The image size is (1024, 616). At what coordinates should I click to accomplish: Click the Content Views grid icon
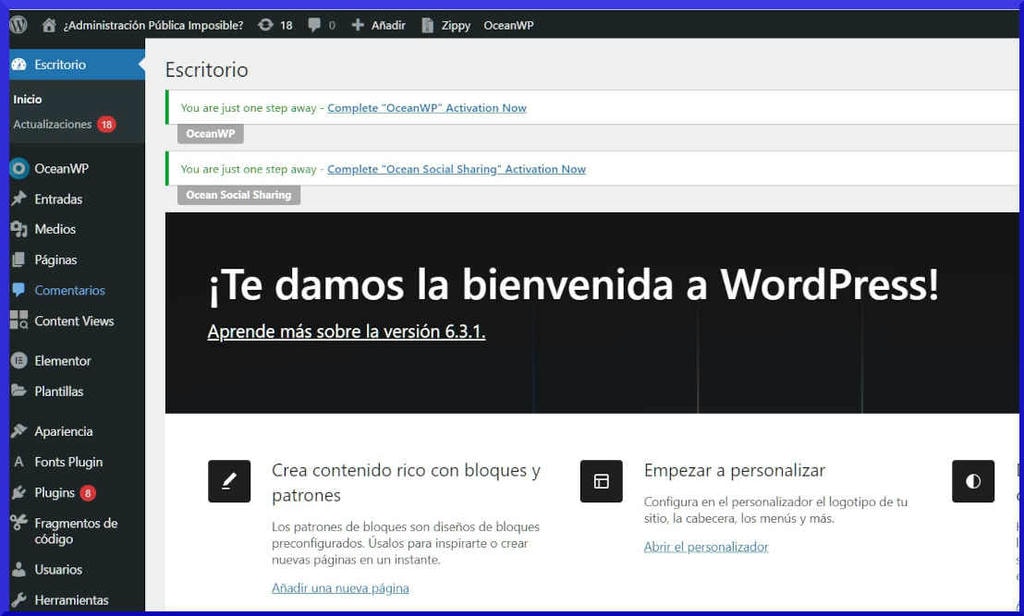(19, 320)
